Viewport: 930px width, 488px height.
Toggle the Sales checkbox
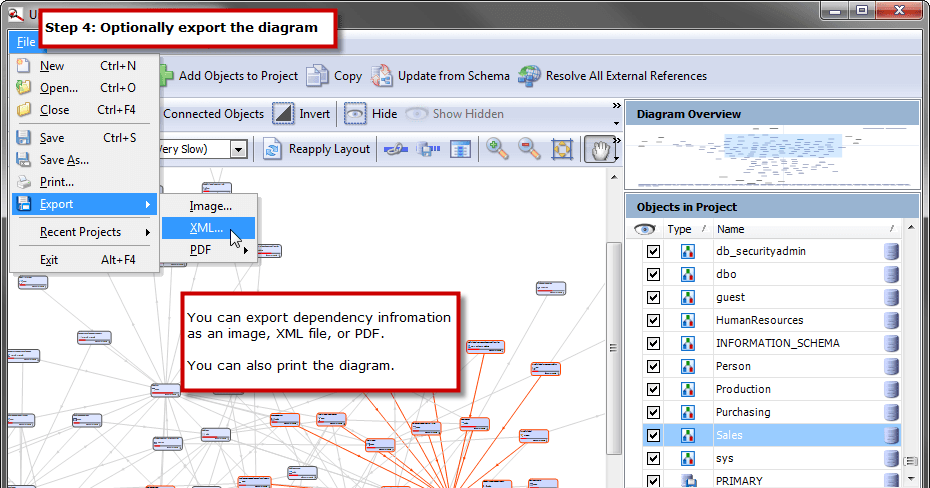pyautogui.click(x=653, y=436)
